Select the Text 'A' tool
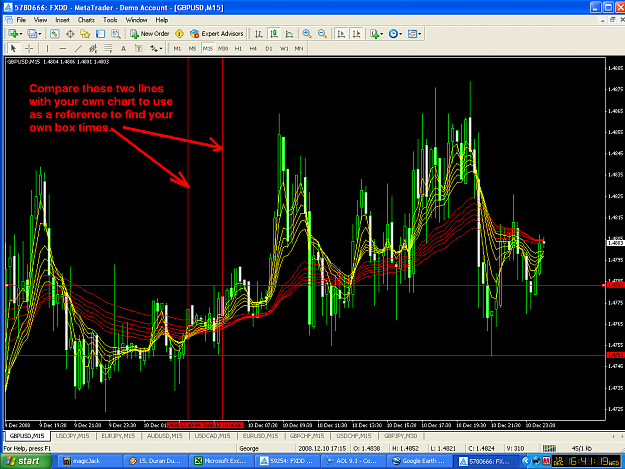The width and height of the screenshot is (625, 469). (123, 49)
